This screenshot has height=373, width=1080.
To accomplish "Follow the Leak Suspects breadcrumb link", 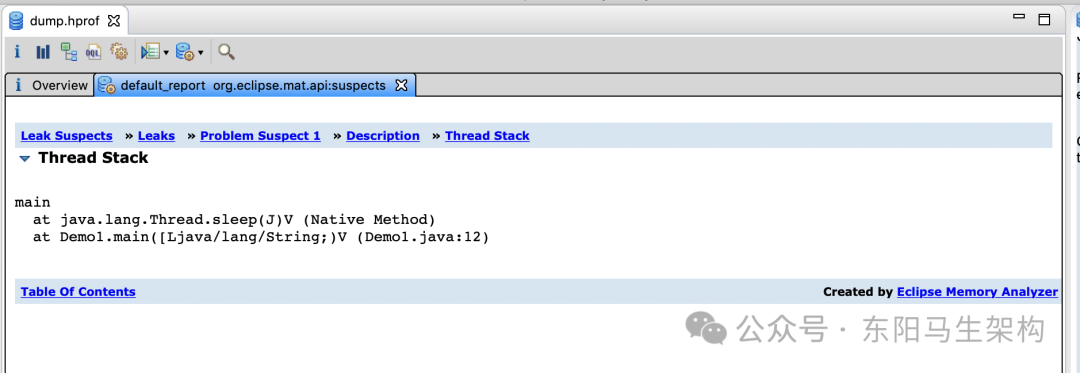I will coord(67,136).
